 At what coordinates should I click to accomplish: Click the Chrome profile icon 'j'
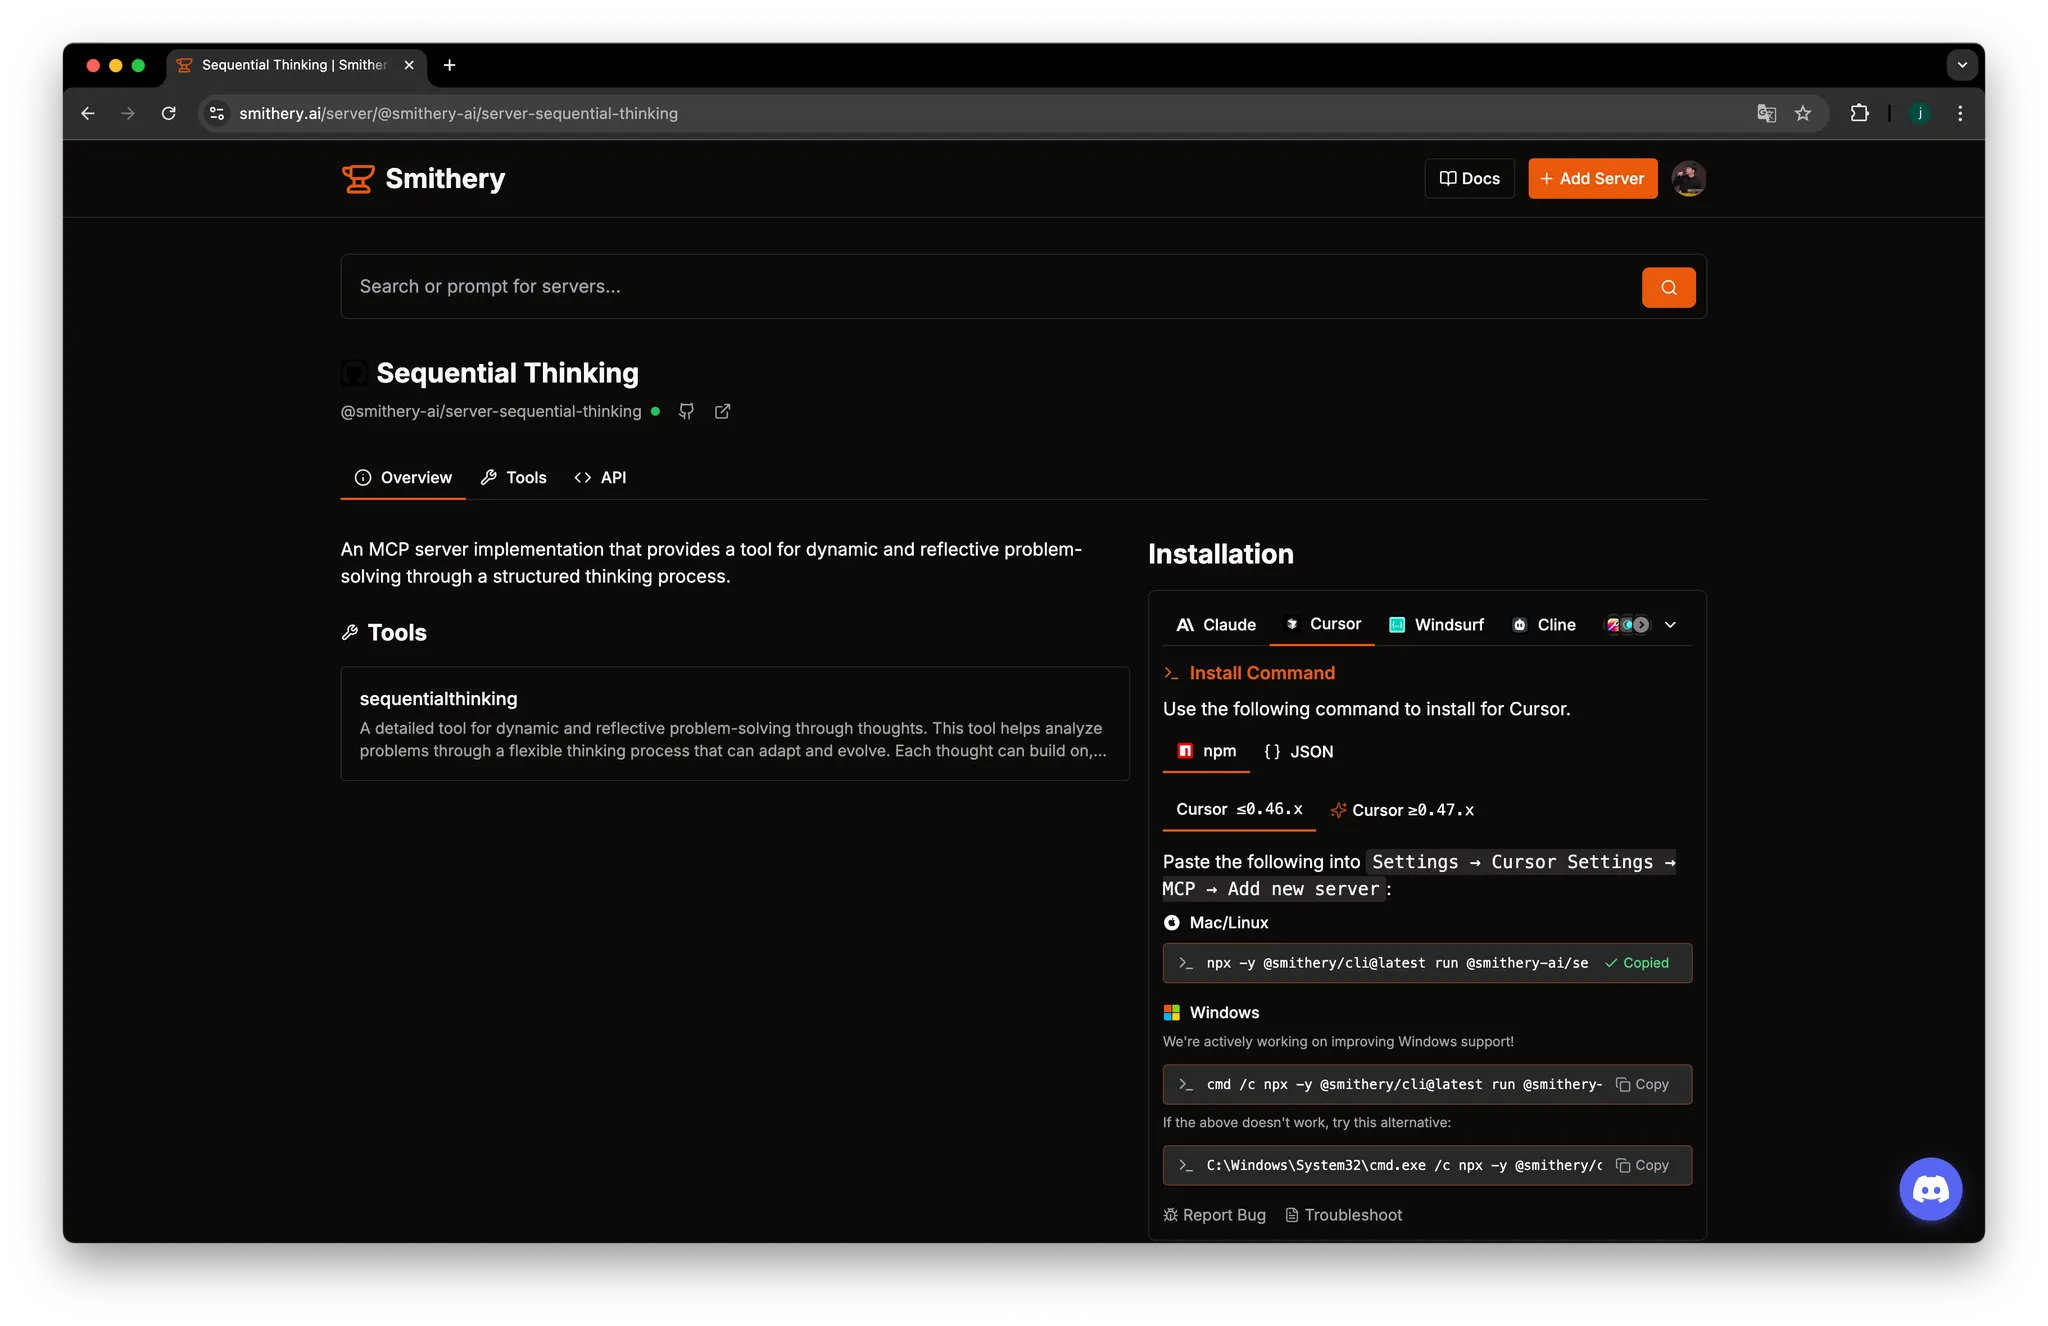point(1919,114)
